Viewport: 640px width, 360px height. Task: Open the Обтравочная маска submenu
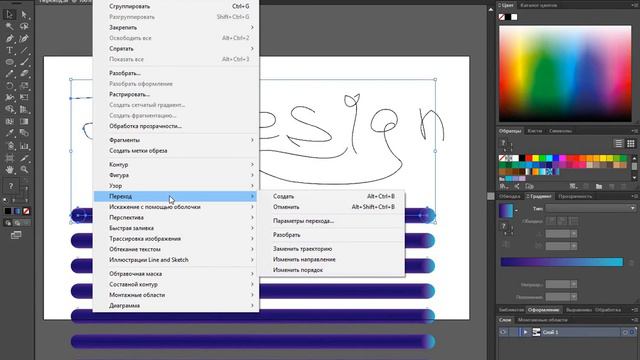coord(176,273)
